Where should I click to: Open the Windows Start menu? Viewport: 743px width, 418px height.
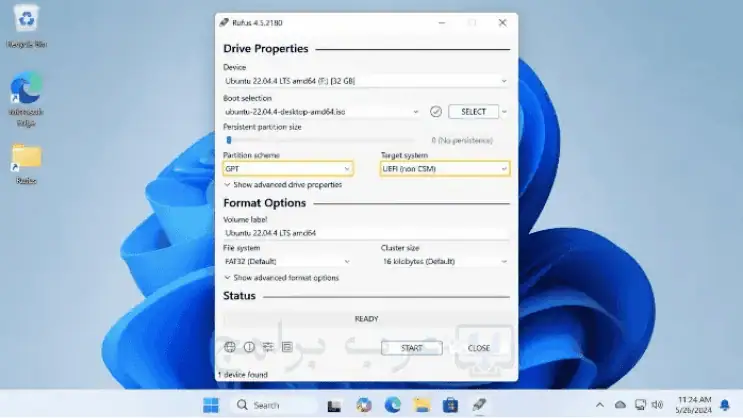[211, 405]
